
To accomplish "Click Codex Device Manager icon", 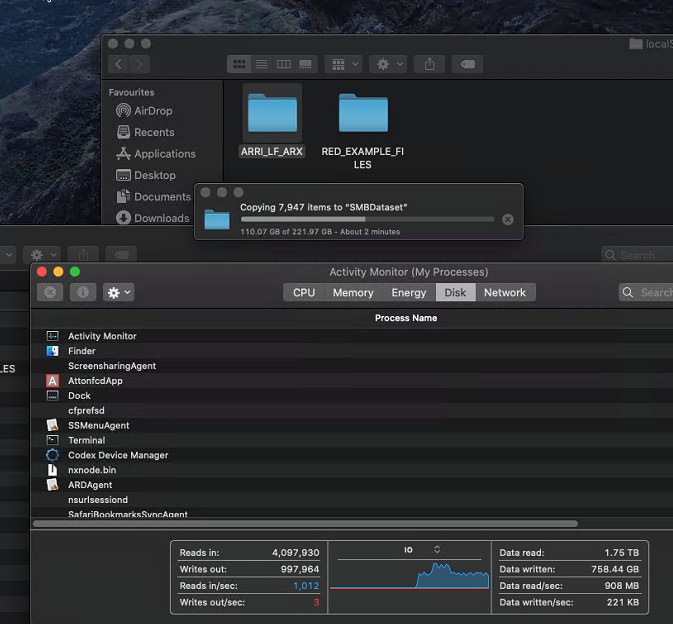I will (52, 455).
